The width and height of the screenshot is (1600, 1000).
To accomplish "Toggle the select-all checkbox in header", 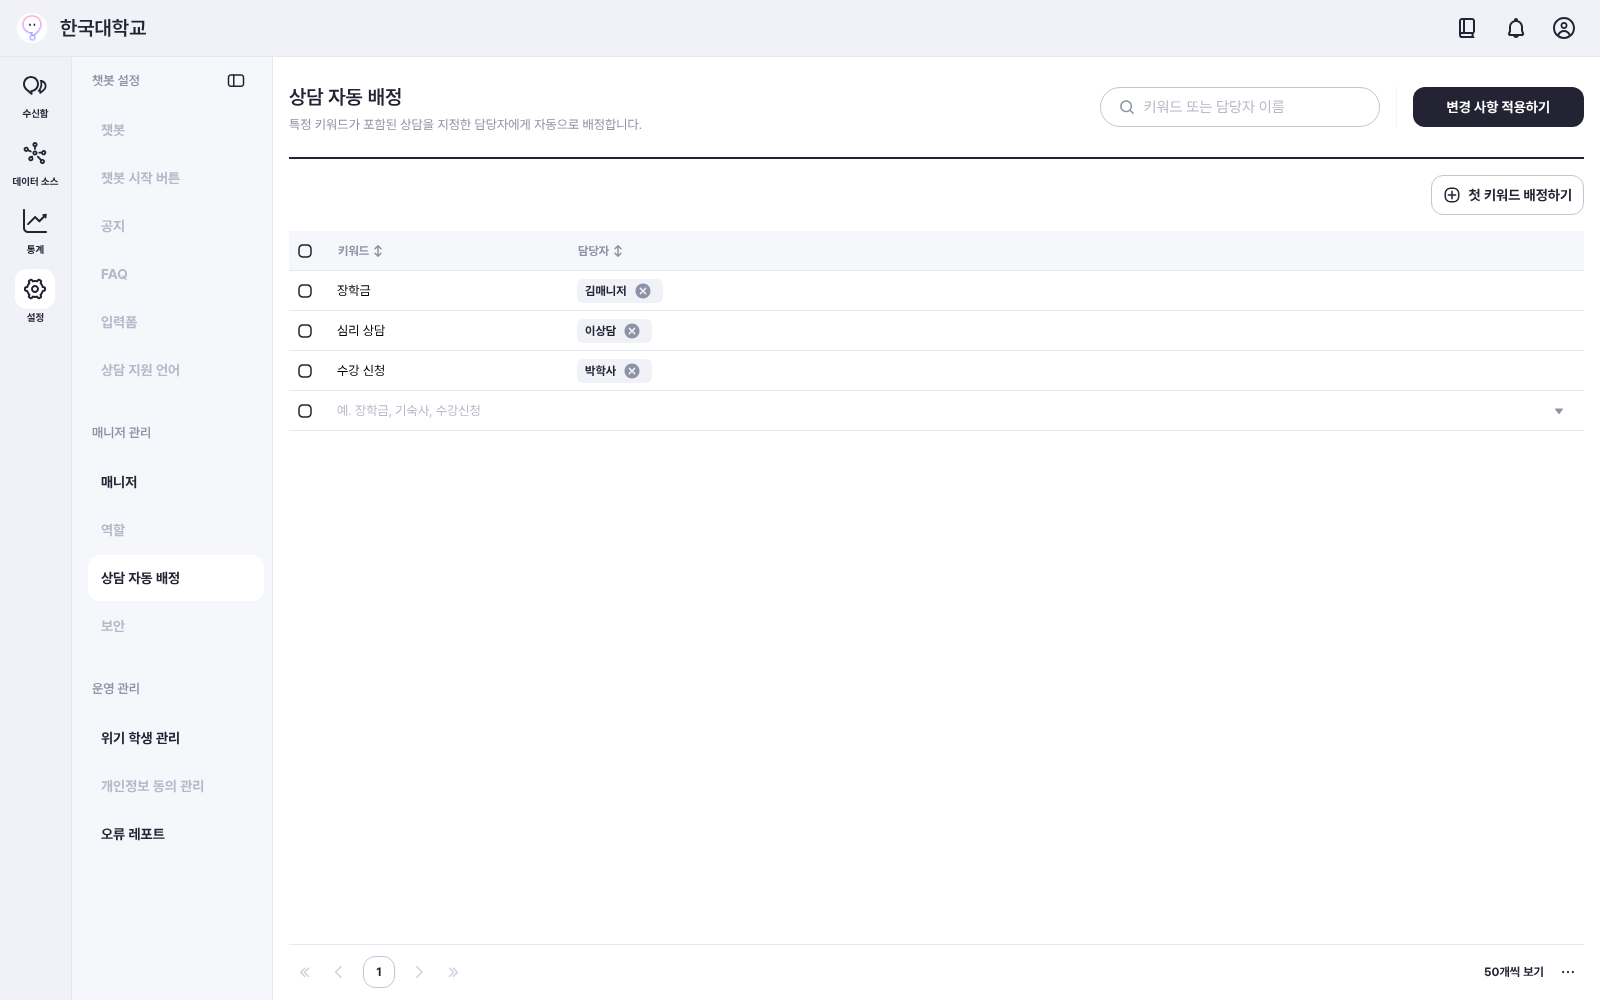I will pyautogui.click(x=305, y=251).
